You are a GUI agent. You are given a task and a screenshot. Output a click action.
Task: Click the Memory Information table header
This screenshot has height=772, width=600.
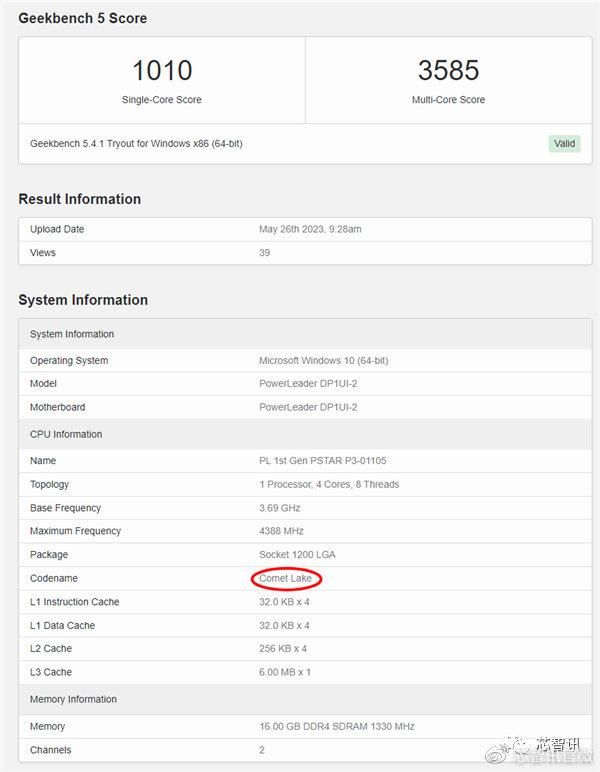coord(73,699)
